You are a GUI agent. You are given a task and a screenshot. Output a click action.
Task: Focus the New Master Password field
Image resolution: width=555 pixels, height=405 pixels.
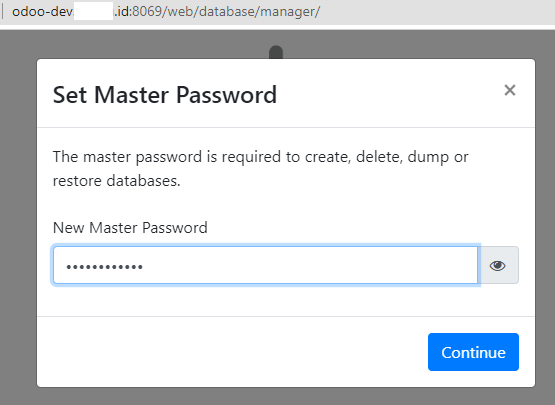pos(265,265)
